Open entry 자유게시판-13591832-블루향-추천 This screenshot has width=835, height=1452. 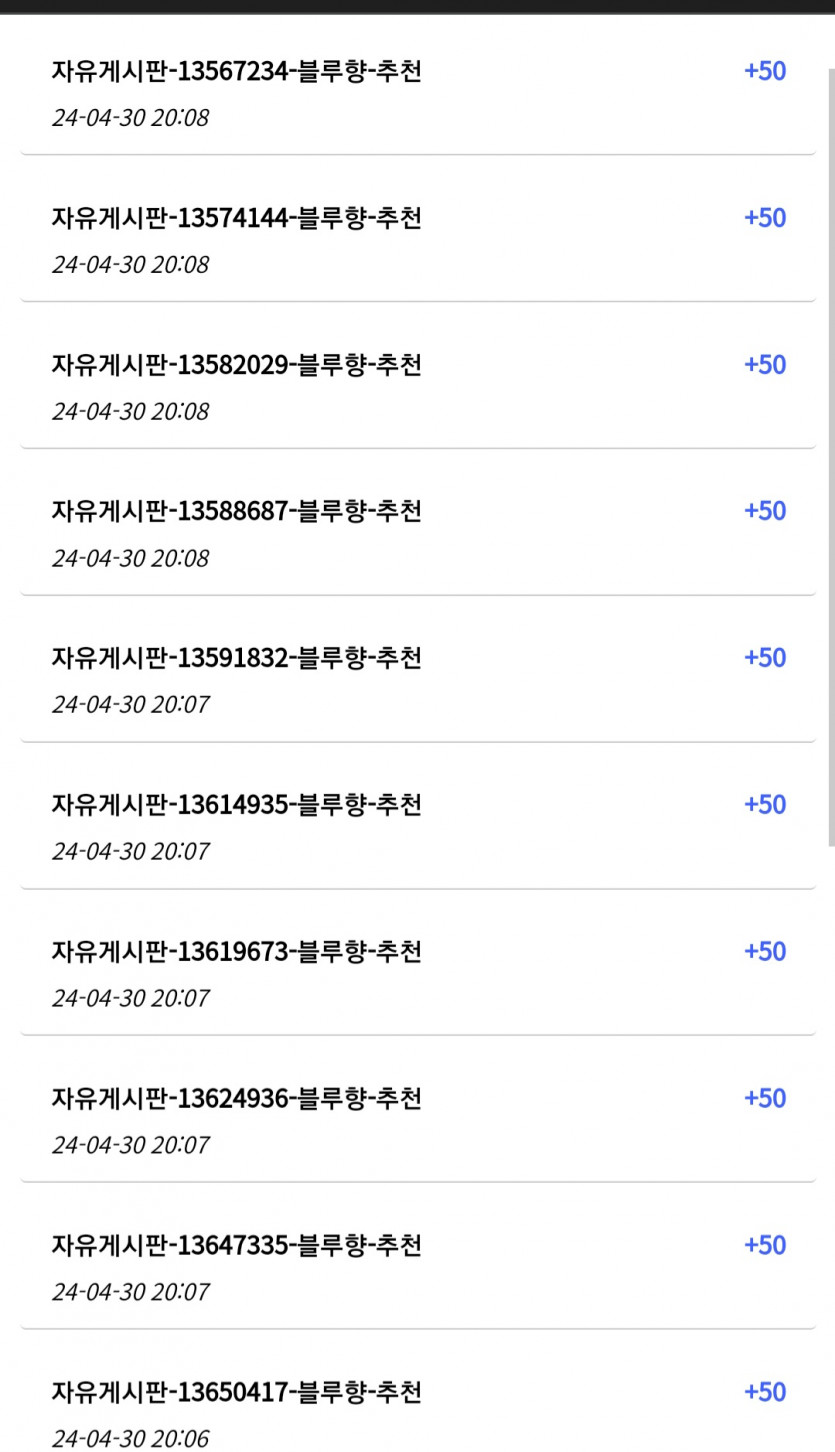236,658
